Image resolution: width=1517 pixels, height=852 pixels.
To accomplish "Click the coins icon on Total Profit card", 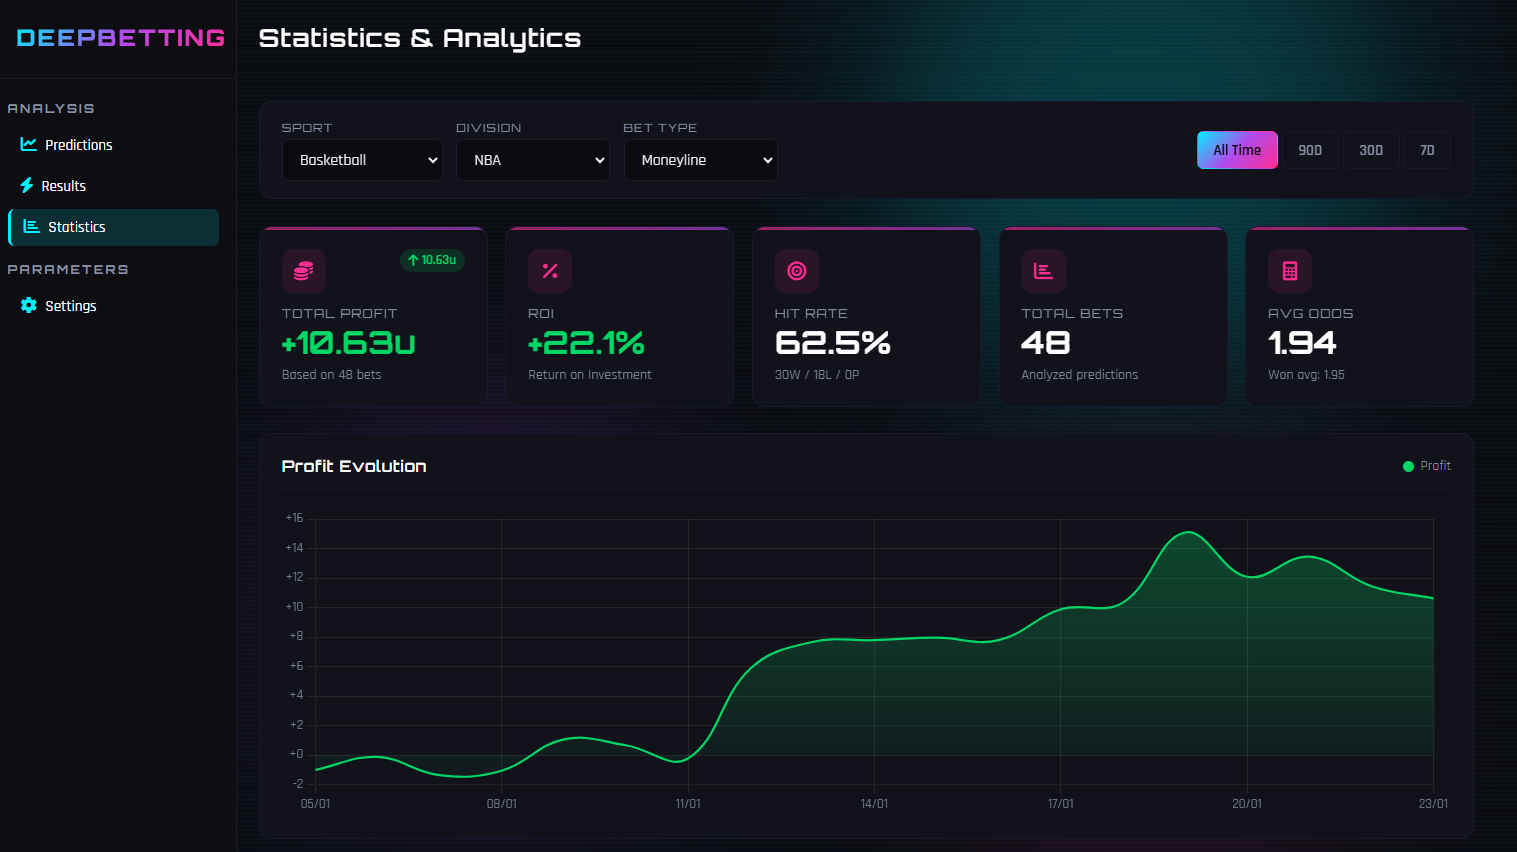I will pyautogui.click(x=303, y=270).
